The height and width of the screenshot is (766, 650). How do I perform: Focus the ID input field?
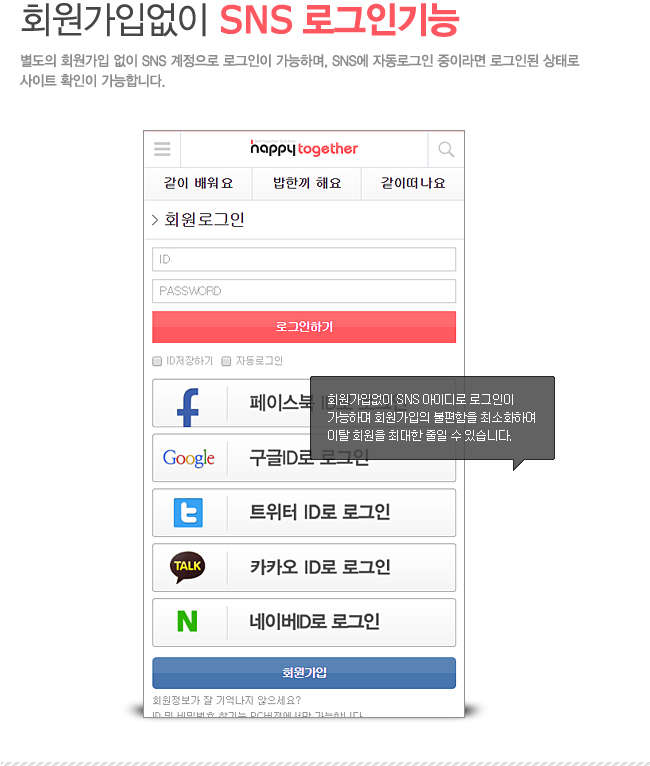[304, 259]
